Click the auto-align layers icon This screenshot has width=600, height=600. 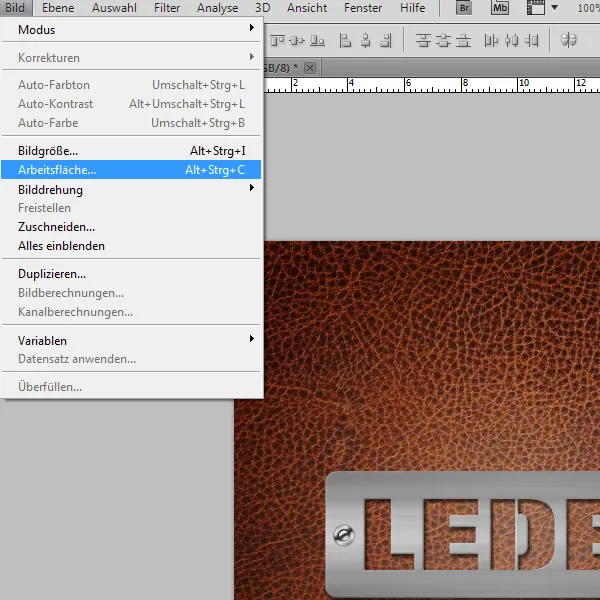point(569,41)
